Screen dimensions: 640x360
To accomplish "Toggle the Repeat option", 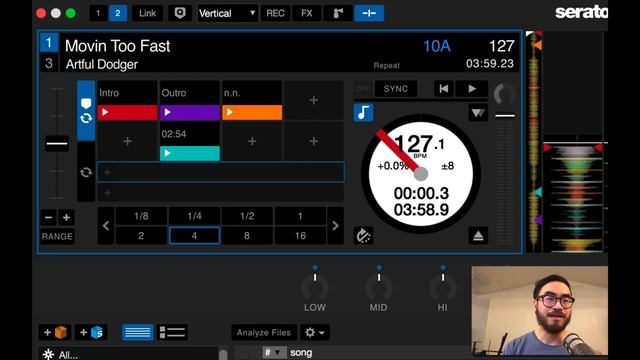I will click(387, 65).
